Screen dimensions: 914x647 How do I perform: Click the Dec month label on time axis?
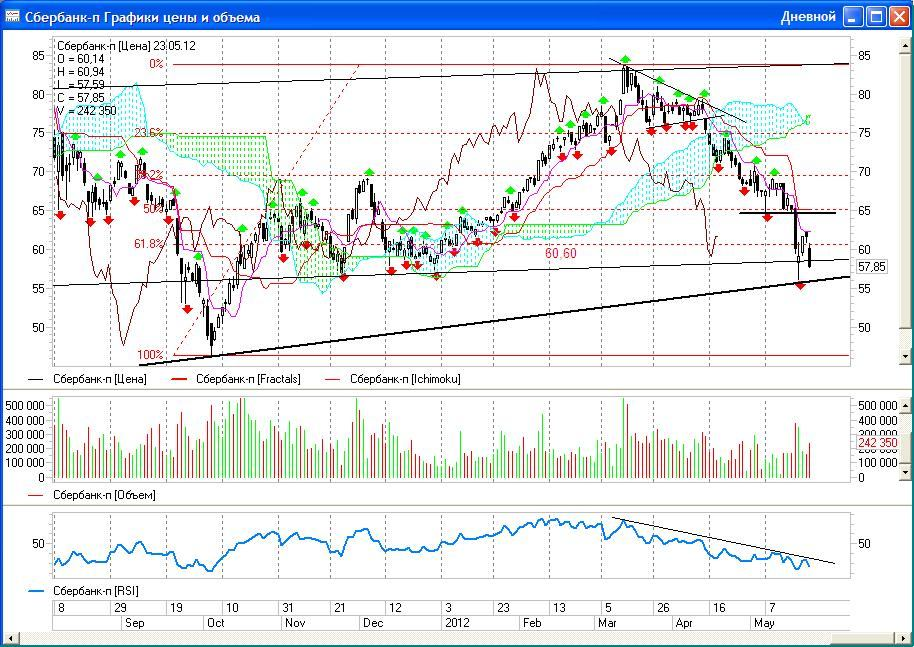coord(373,623)
